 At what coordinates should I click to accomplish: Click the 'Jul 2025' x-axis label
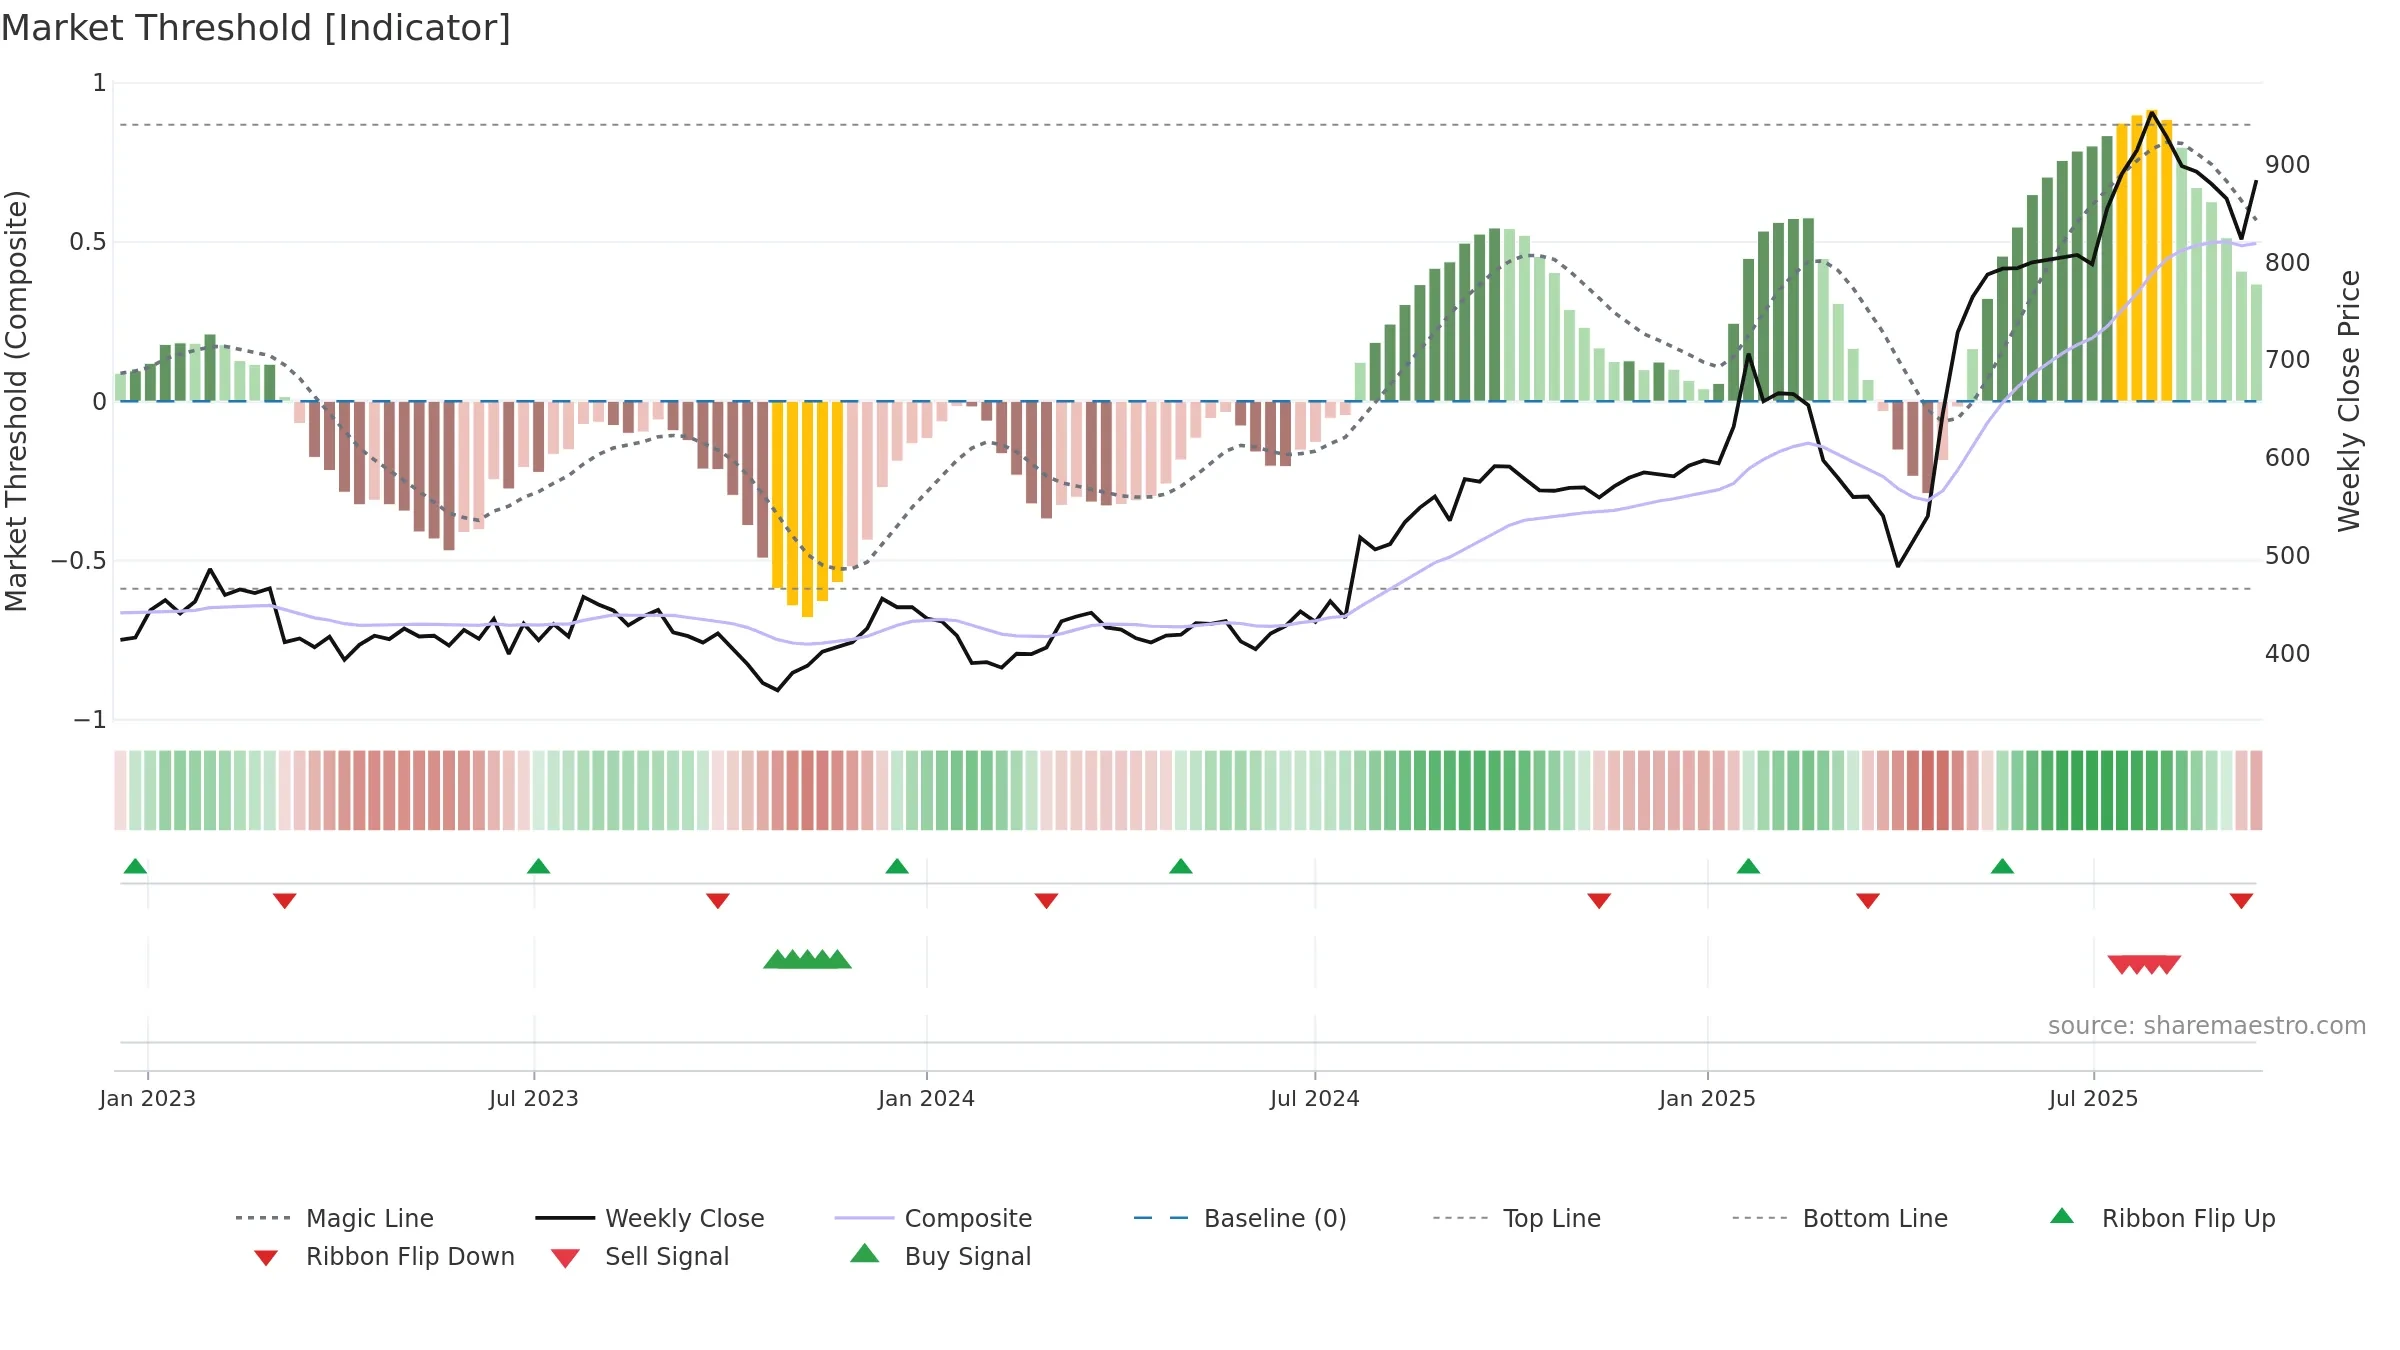[2094, 1099]
